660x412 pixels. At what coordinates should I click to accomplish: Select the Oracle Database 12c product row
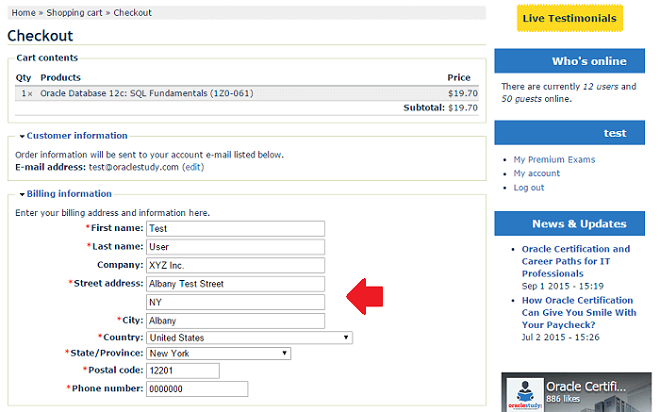coord(247,93)
